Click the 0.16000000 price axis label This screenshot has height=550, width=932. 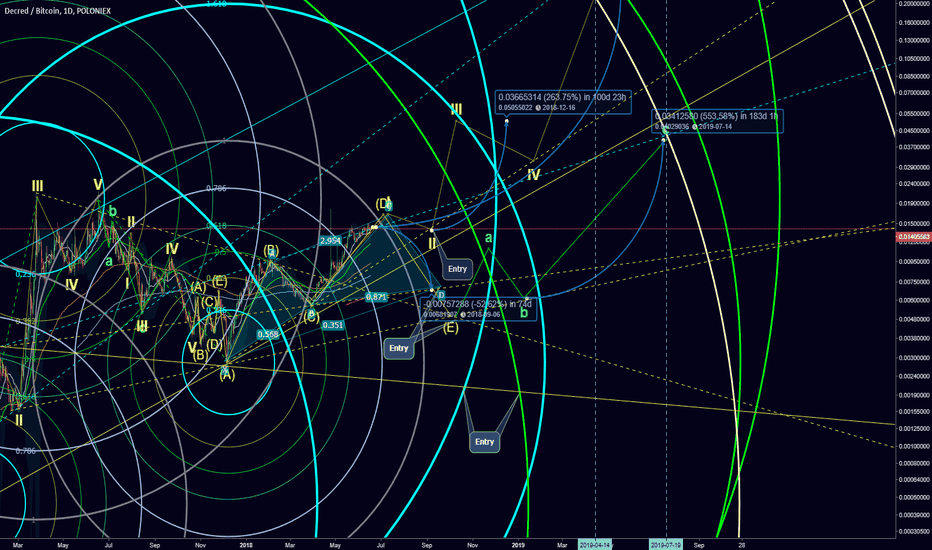coord(914,23)
